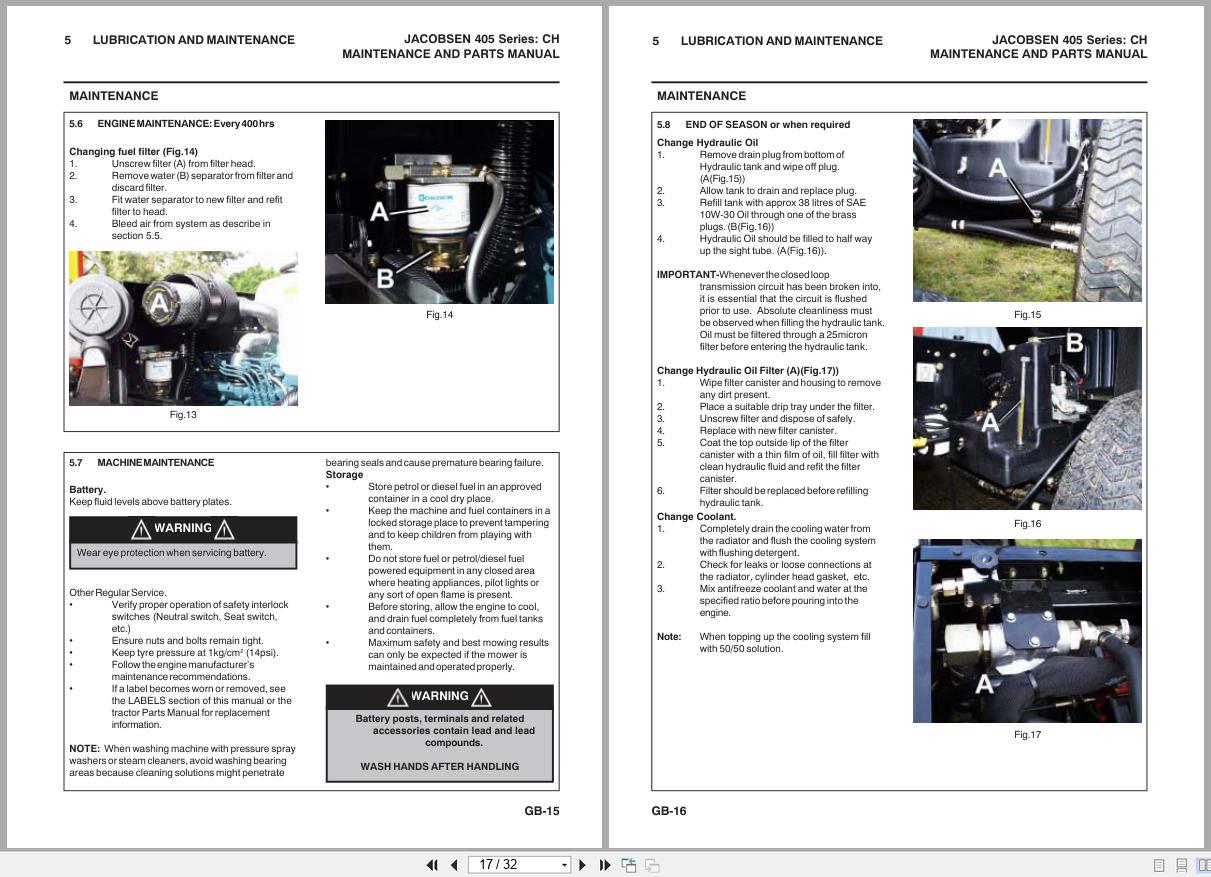The height and width of the screenshot is (877, 1211).
Task: Click the greyed-out next-view icon
Action: (652, 865)
